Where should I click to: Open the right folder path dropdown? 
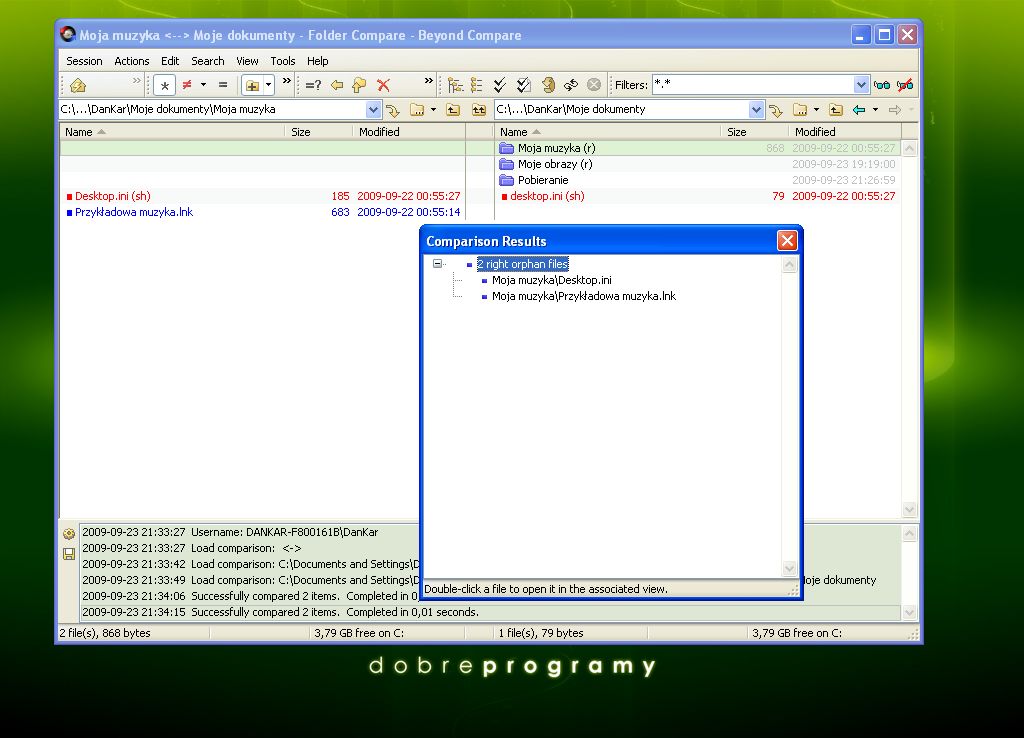pos(756,110)
